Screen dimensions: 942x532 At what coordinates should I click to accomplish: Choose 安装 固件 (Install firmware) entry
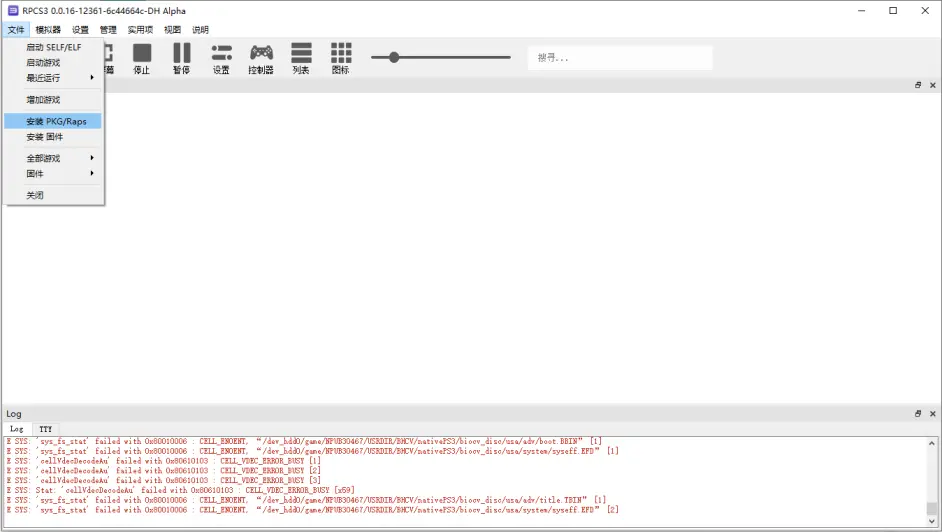coord(53,137)
